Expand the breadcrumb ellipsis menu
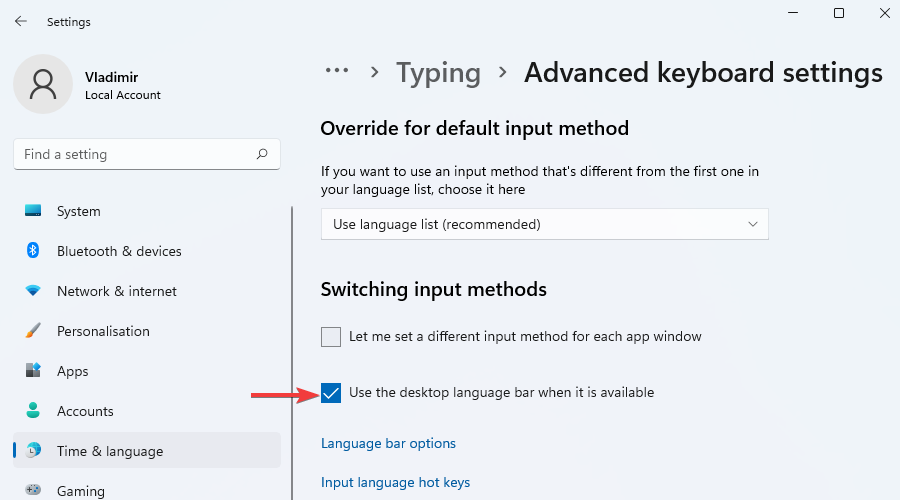This screenshot has width=900, height=500. [337, 71]
